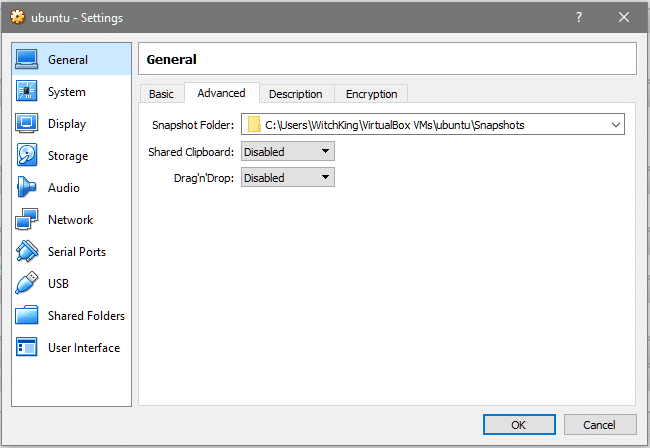Click the USB plug icon
The image size is (650, 448).
(27, 283)
